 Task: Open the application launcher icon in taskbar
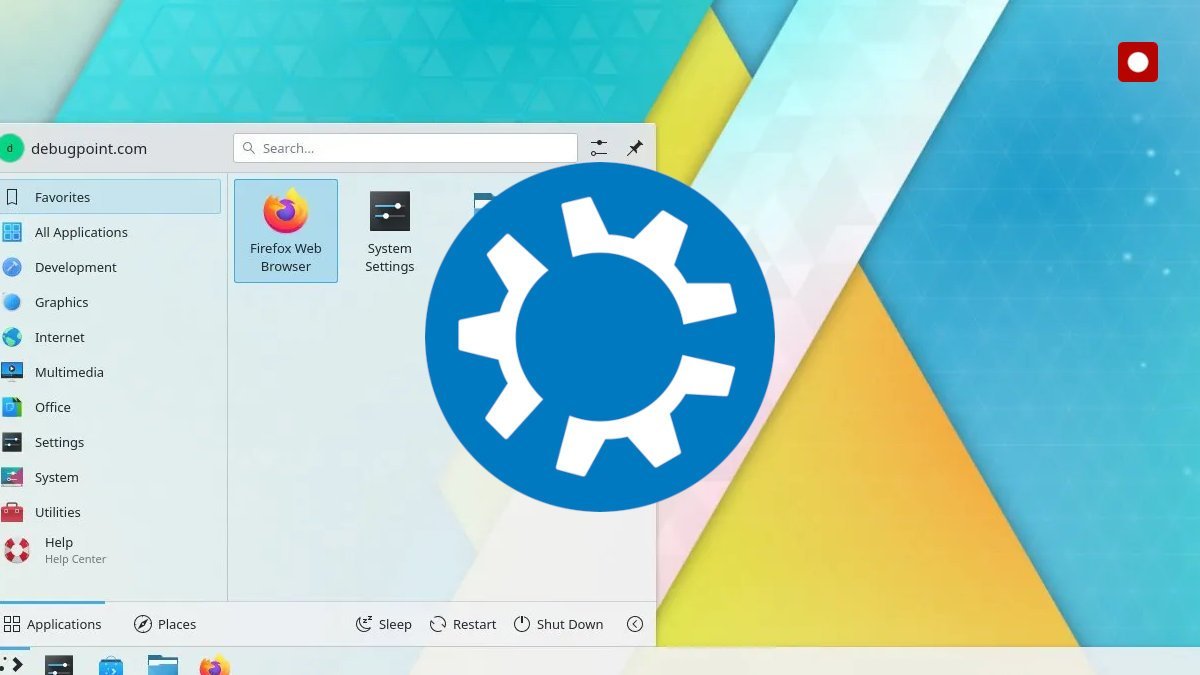10,664
